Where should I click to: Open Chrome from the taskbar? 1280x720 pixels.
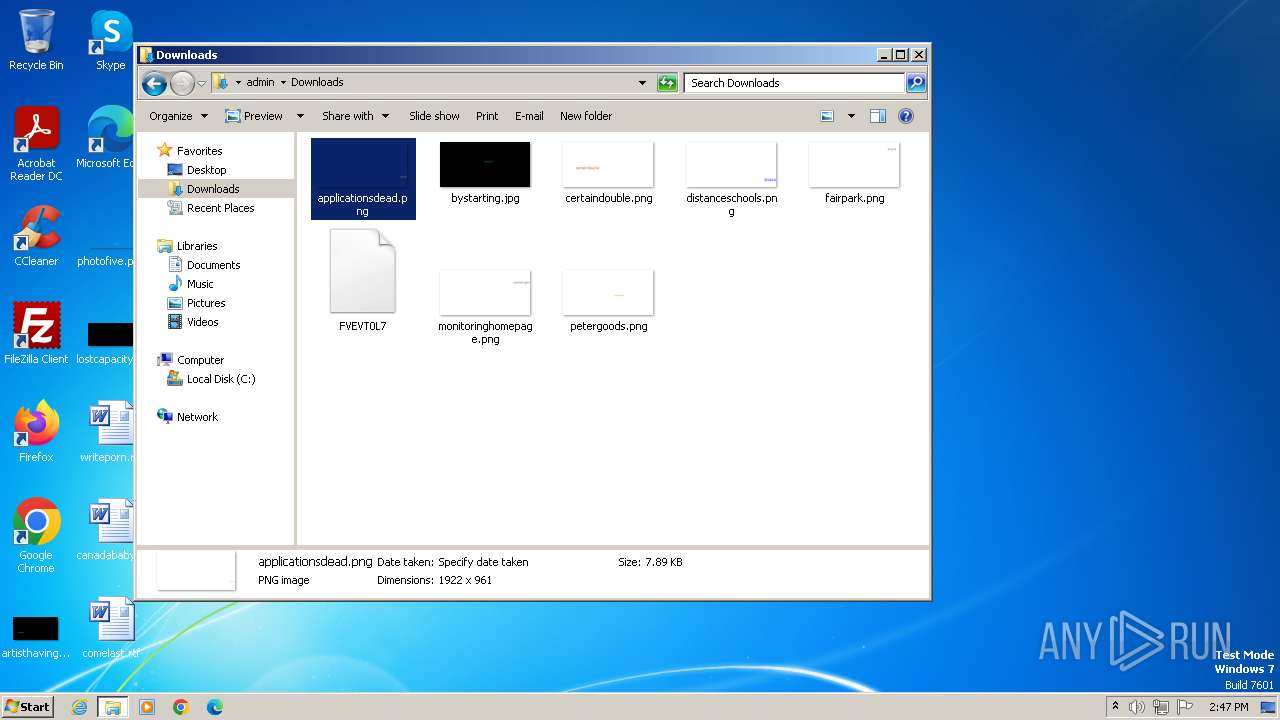pos(181,707)
